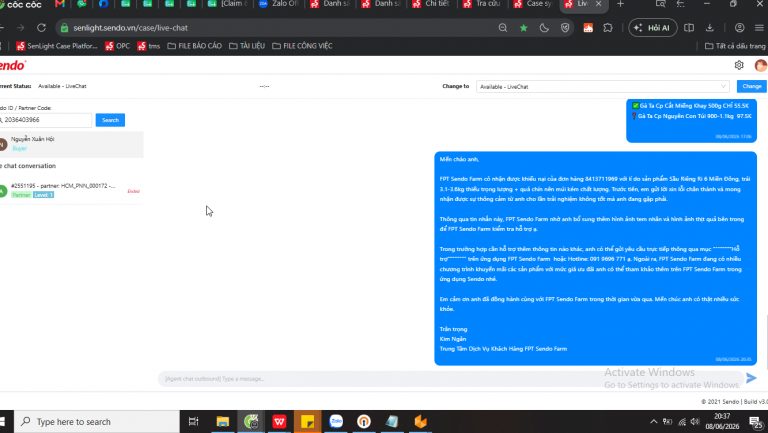Click the Gà Ta Cp message bubble
The height and width of the screenshot is (433, 768).
(x=691, y=120)
